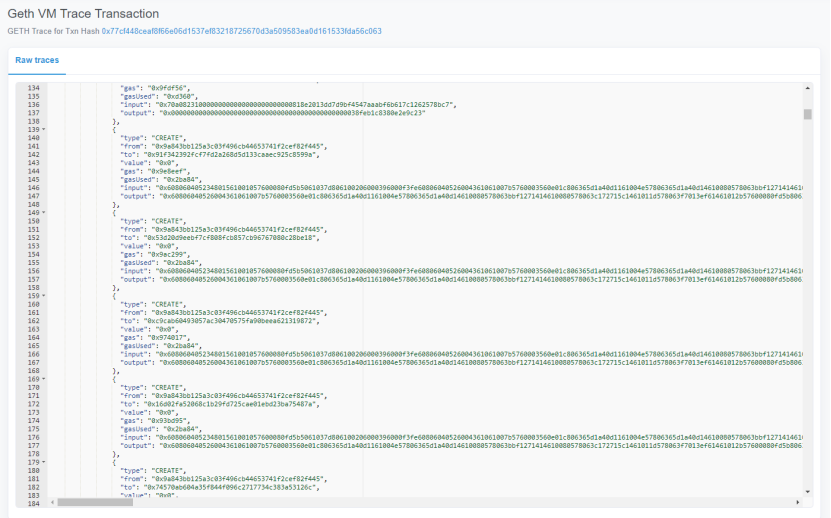831x518 pixels.
Task: Switch to the Raw traces tab
Action: [37, 61]
